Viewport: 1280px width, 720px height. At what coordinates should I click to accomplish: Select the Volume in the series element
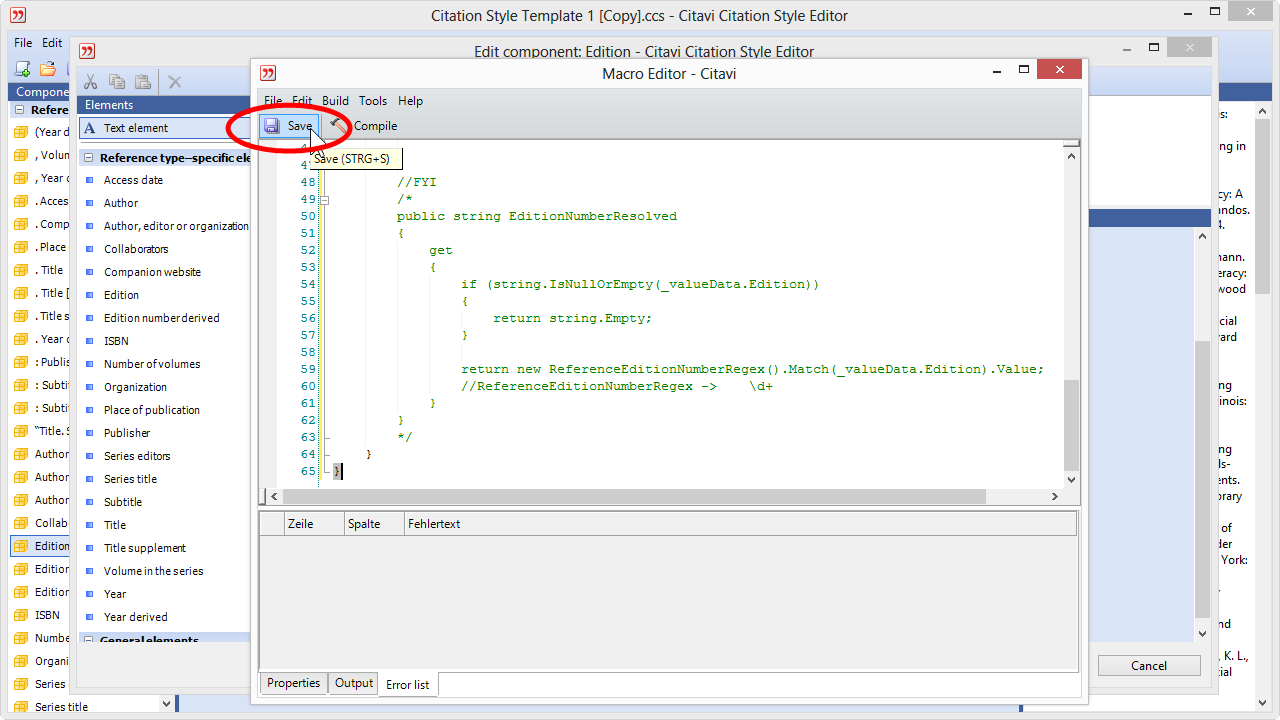click(x=153, y=571)
